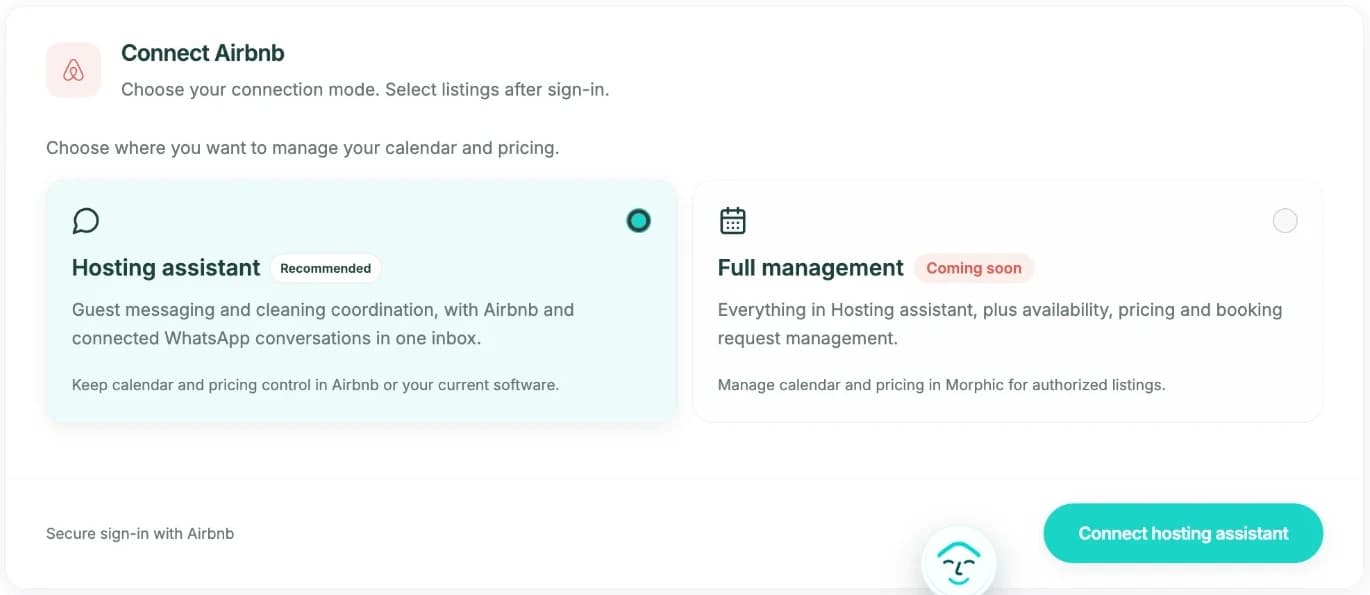The width and height of the screenshot is (1370, 595).
Task: Click the Full management card title
Action: (x=811, y=268)
